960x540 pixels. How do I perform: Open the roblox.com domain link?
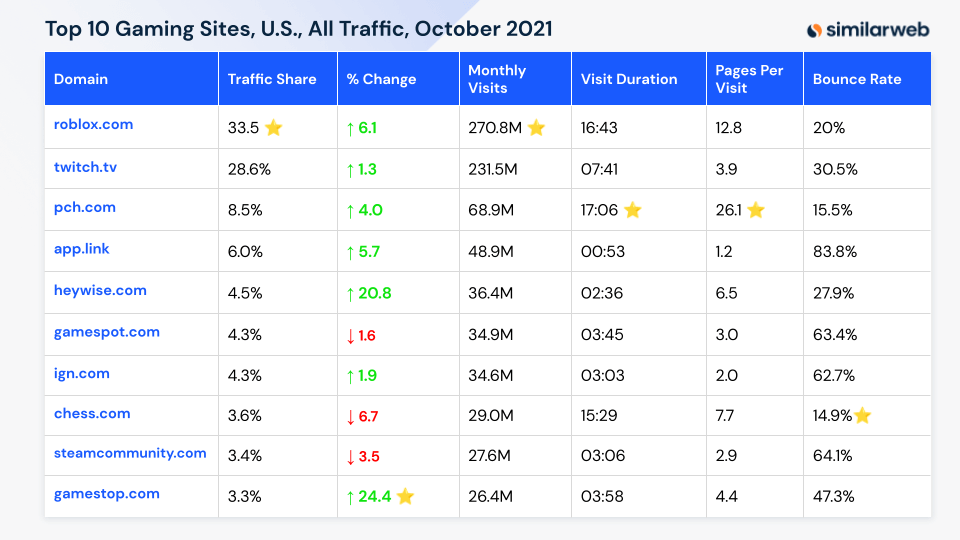pyautogui.click(x=93, y=125)
